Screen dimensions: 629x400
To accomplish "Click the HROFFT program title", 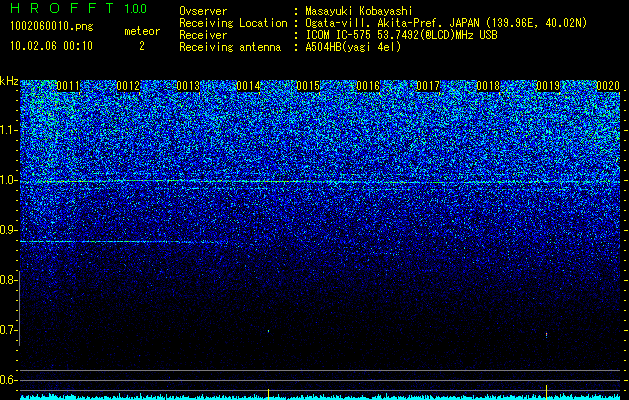I will 63,8.
